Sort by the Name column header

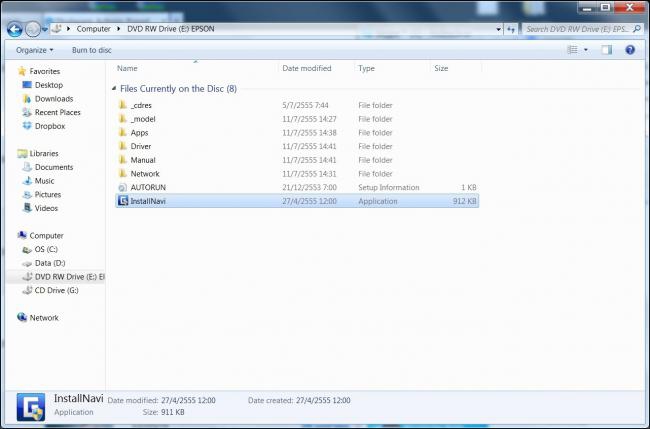127,68
